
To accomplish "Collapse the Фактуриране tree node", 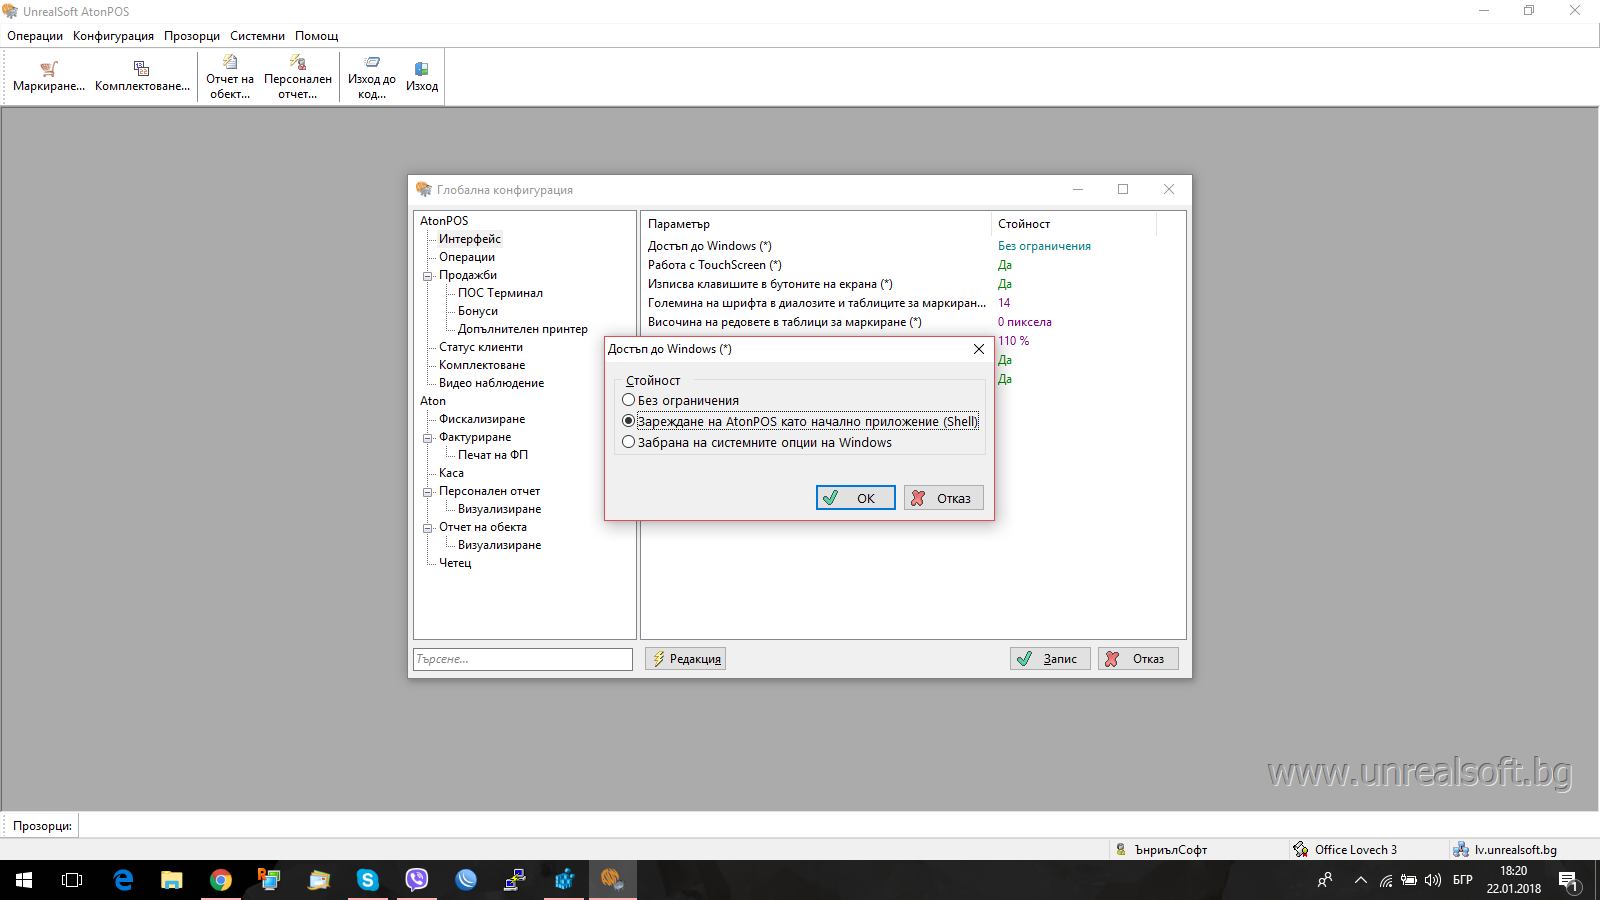I will tap(428, 438).
